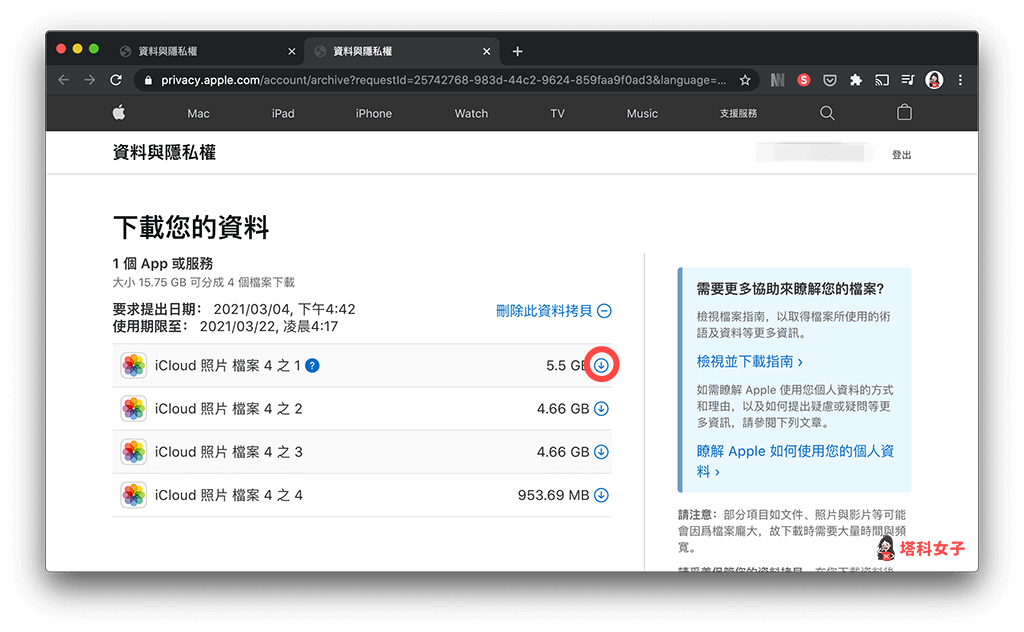Viewport: 1024px width, 632px height.
Task: Bookmark page with star icon
Action: [x=744, y=80]
